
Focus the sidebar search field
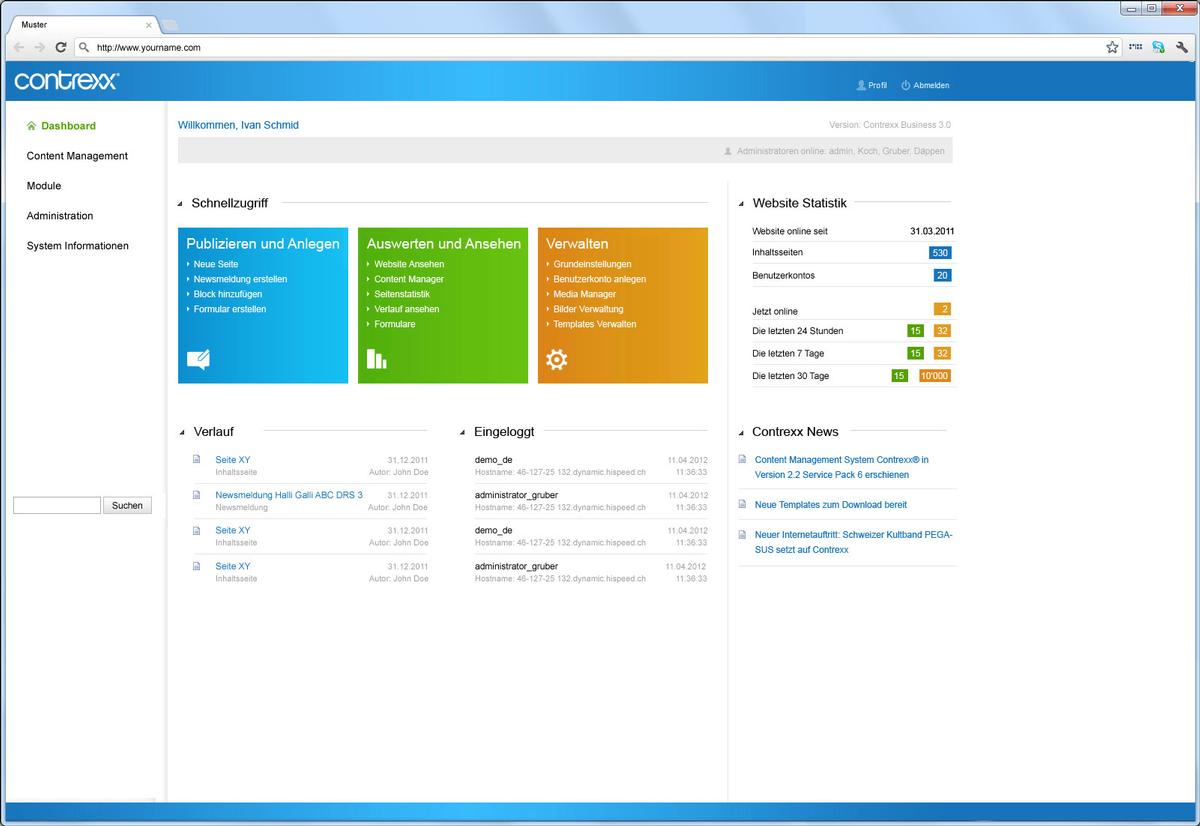click(x=57, y=505)
